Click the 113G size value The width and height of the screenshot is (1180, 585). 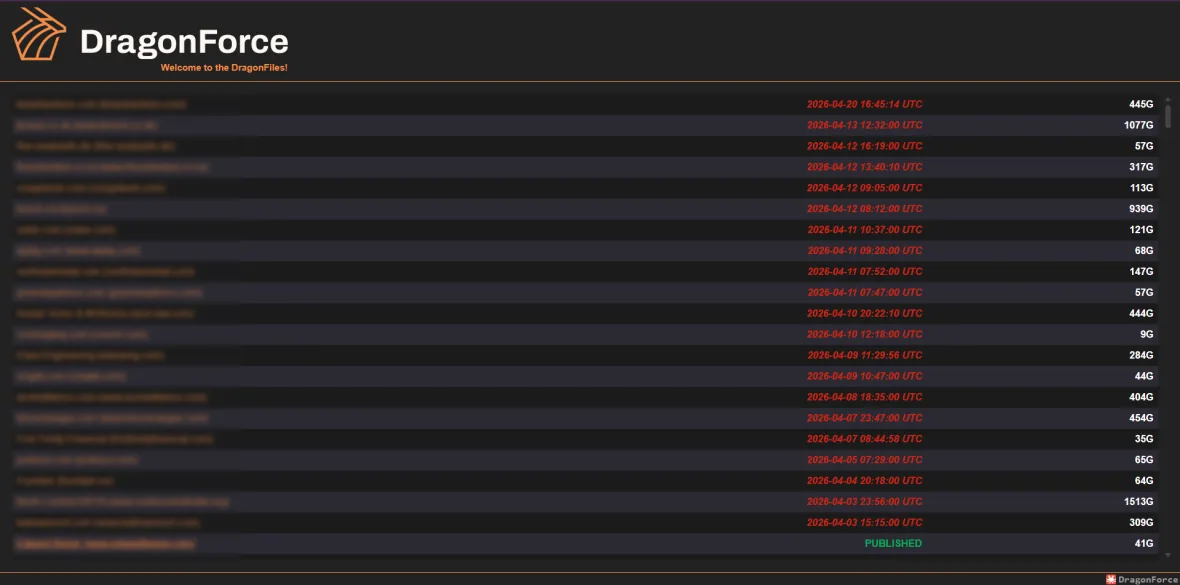coord(1141,187)
